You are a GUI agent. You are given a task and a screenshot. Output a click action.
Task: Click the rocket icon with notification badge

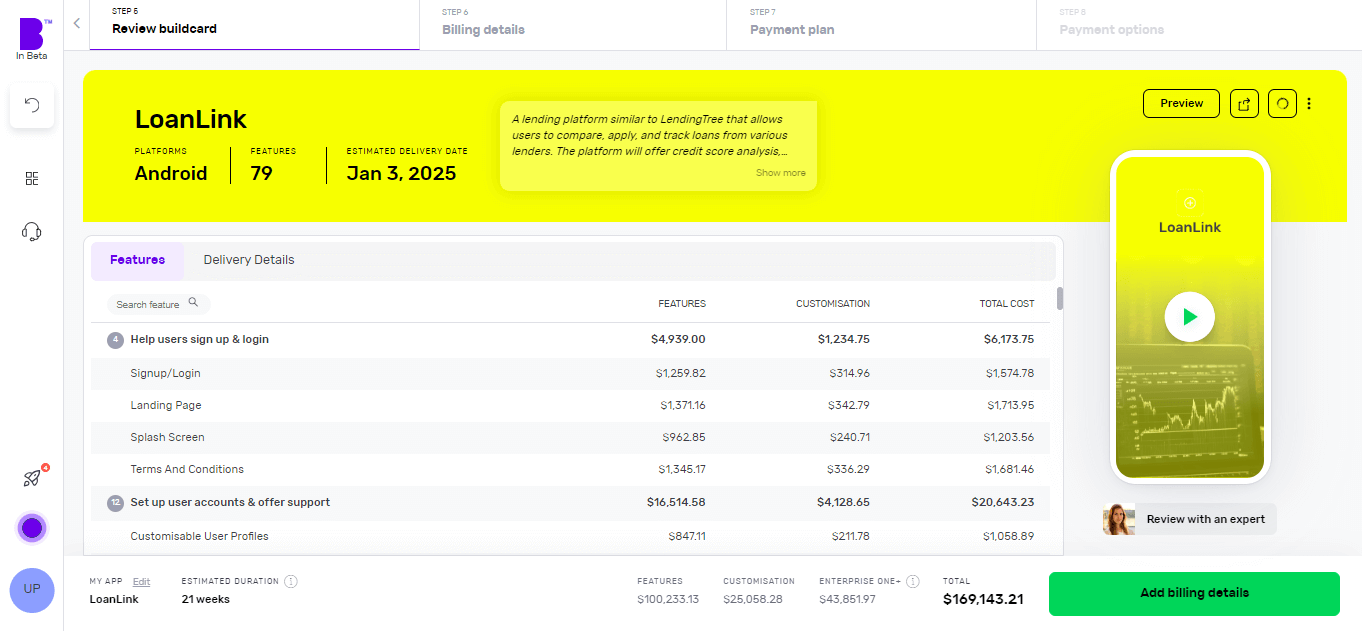click(32, 478)
